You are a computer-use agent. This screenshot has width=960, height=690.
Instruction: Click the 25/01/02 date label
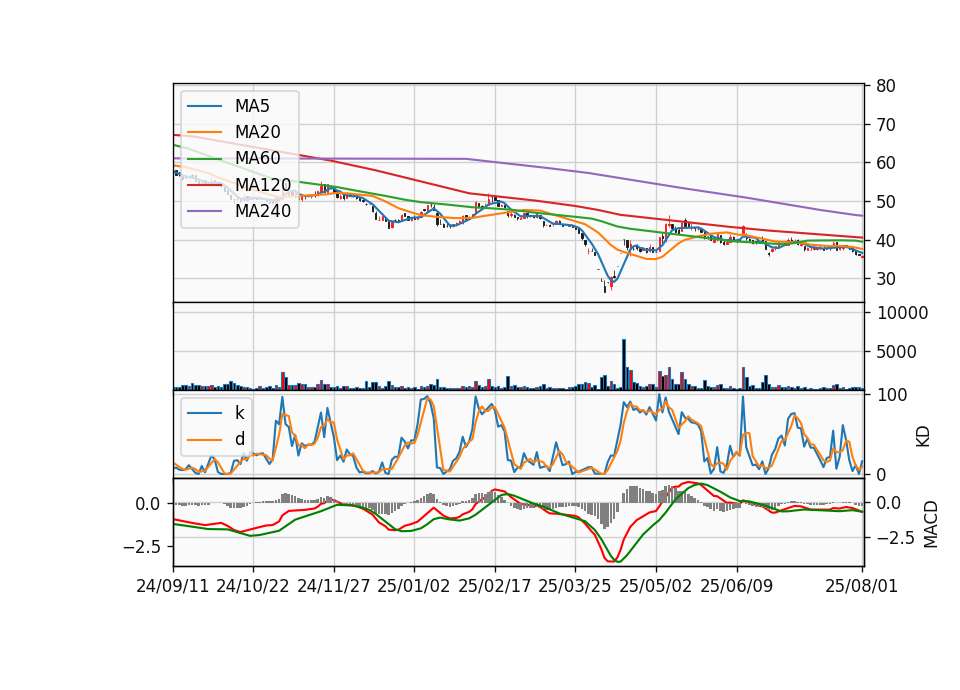pos(414,586)
